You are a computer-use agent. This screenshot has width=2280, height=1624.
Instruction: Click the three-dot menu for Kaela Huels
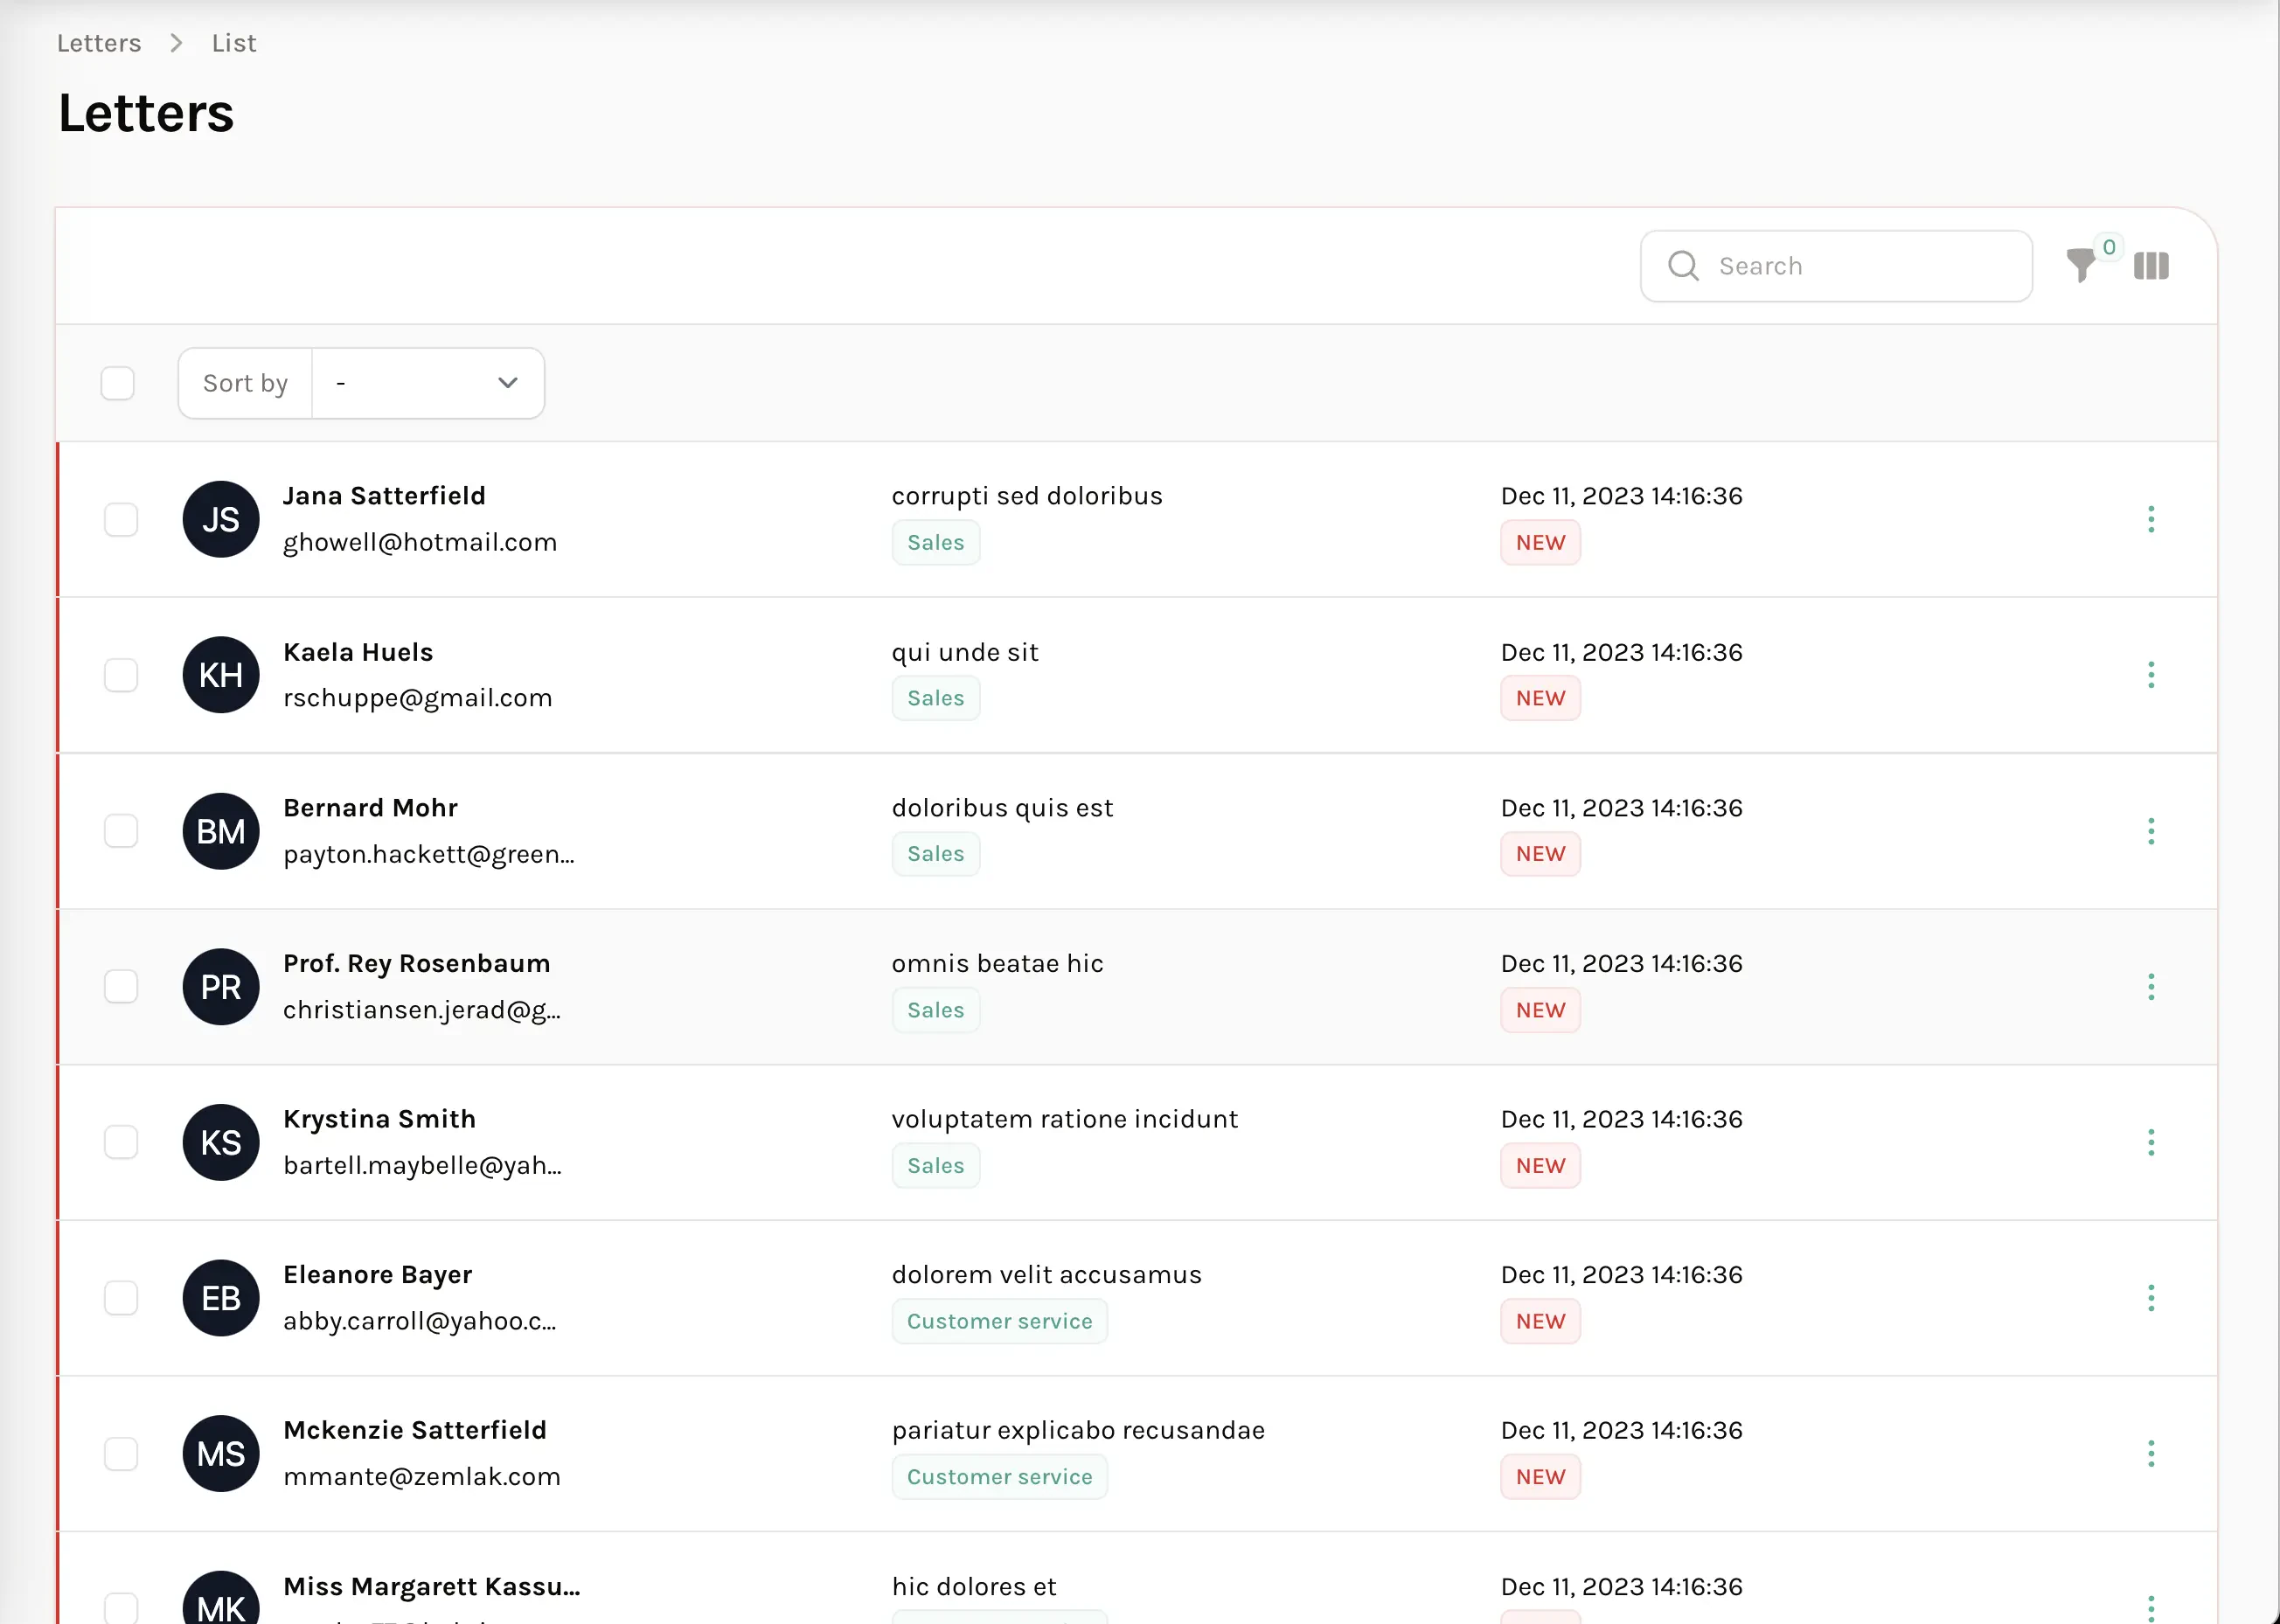click(2151, 675)
